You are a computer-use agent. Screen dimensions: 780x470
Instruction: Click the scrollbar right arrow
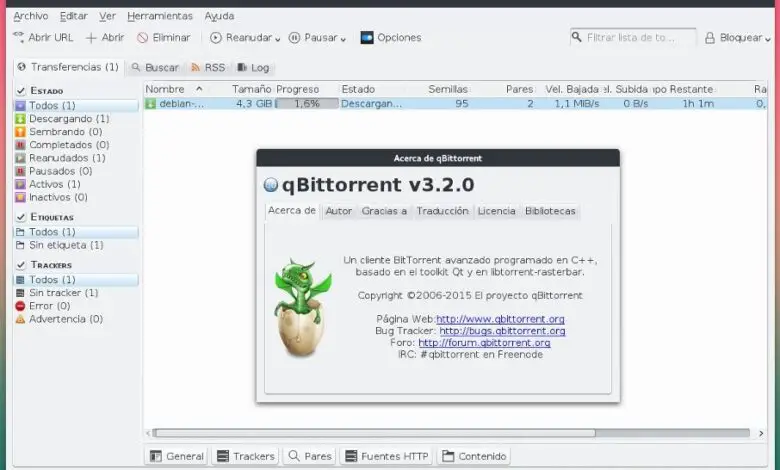click(761, 433)
